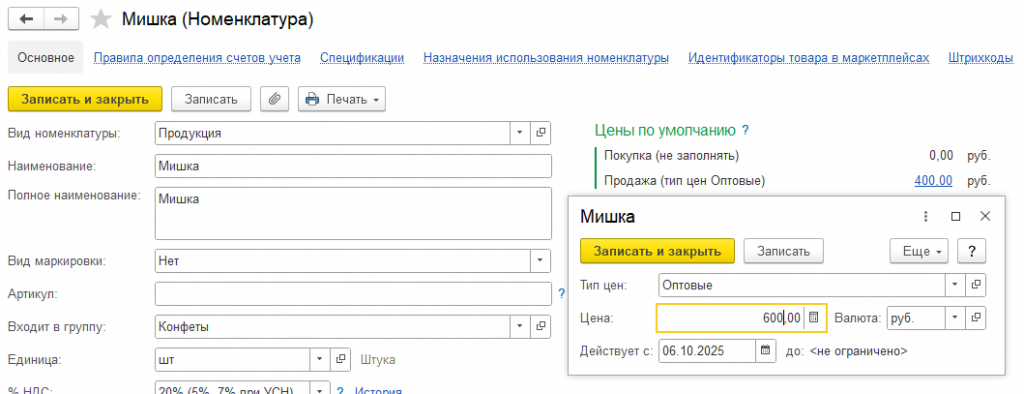Expand Единица dropdown

(319, 359)
